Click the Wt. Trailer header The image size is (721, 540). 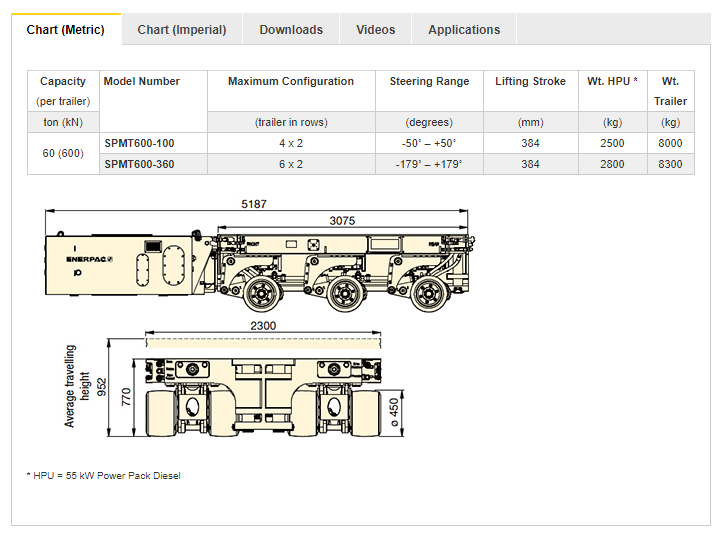coord(670,91)
